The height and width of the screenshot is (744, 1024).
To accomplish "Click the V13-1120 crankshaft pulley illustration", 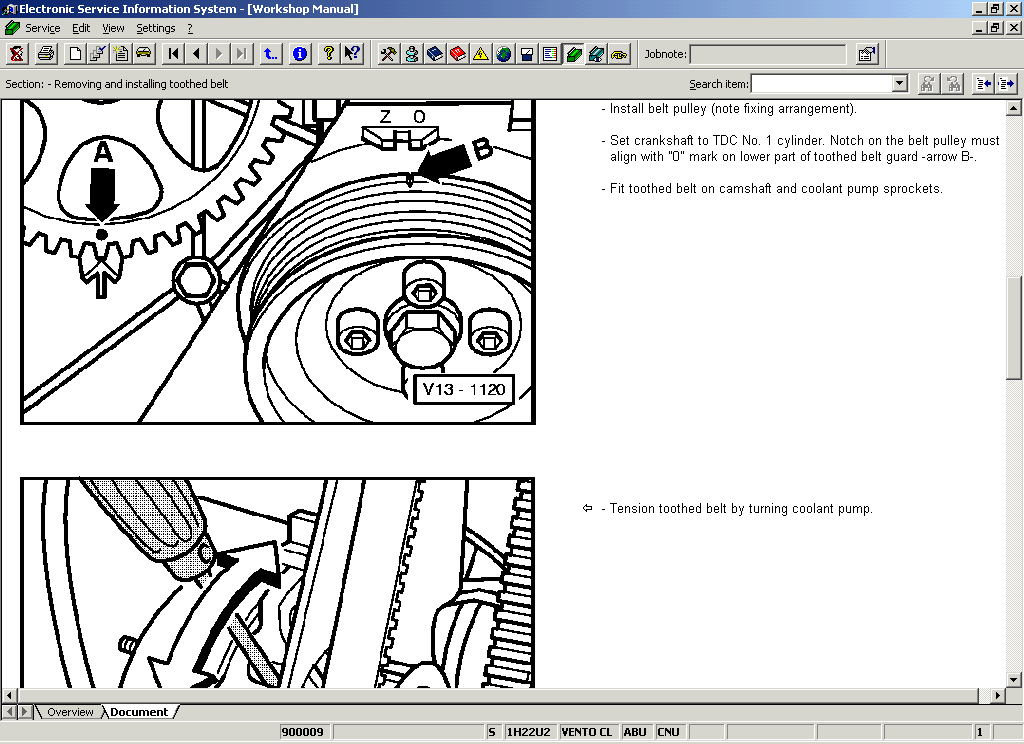I will point(278,262).
